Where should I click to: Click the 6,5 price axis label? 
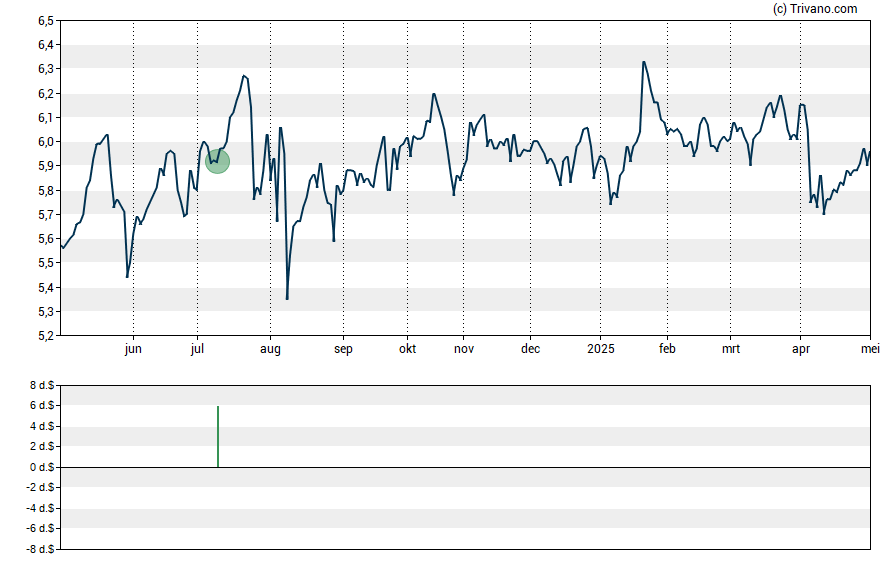click(46, 21)
